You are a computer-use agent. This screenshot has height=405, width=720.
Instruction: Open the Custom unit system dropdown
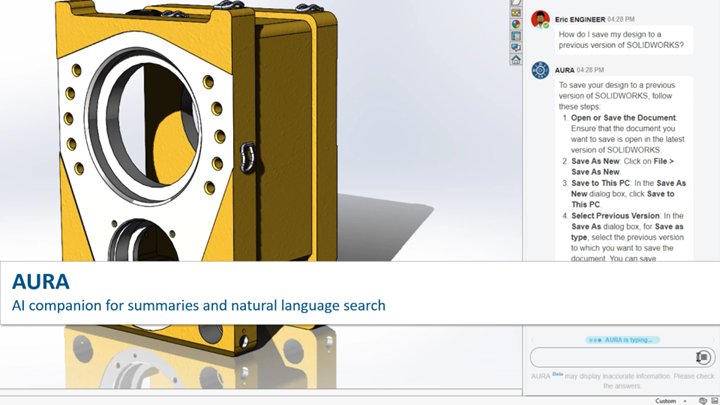pyautogui.click(x=670, y=401)
